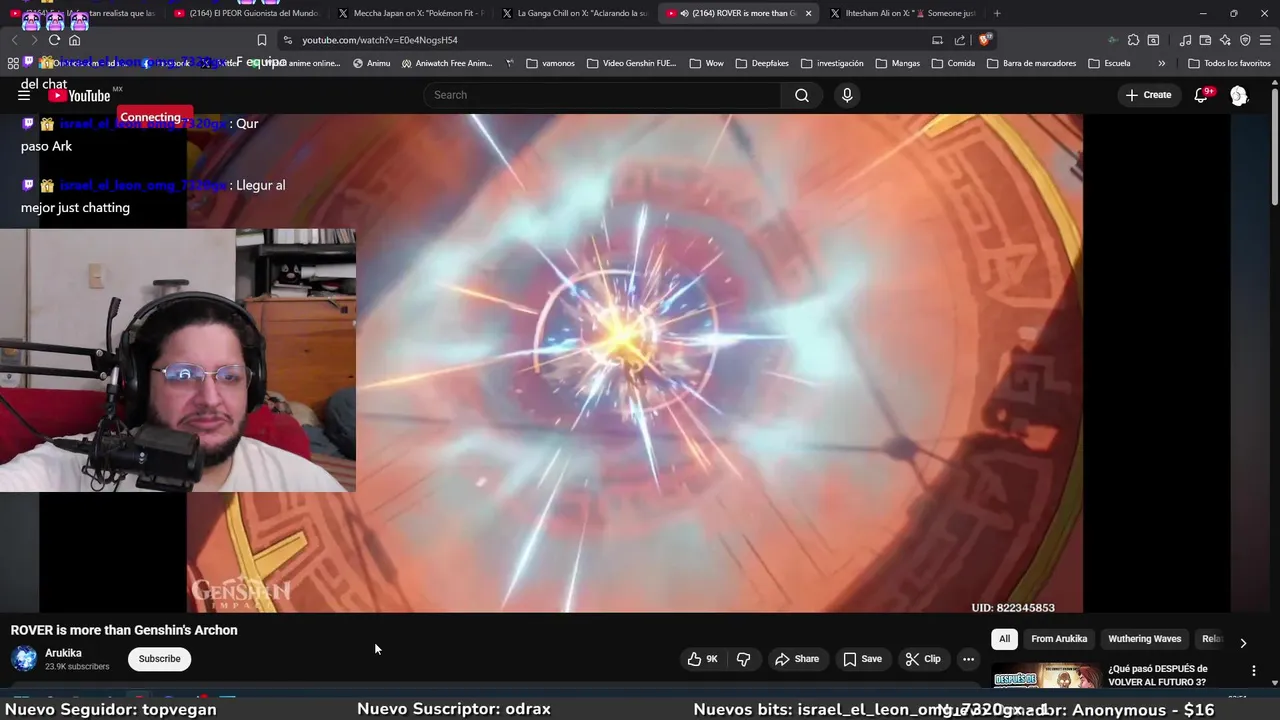
Task: Bookmark this page with bookmark icon
Action: pyautogui.click(x=262, y=40)
